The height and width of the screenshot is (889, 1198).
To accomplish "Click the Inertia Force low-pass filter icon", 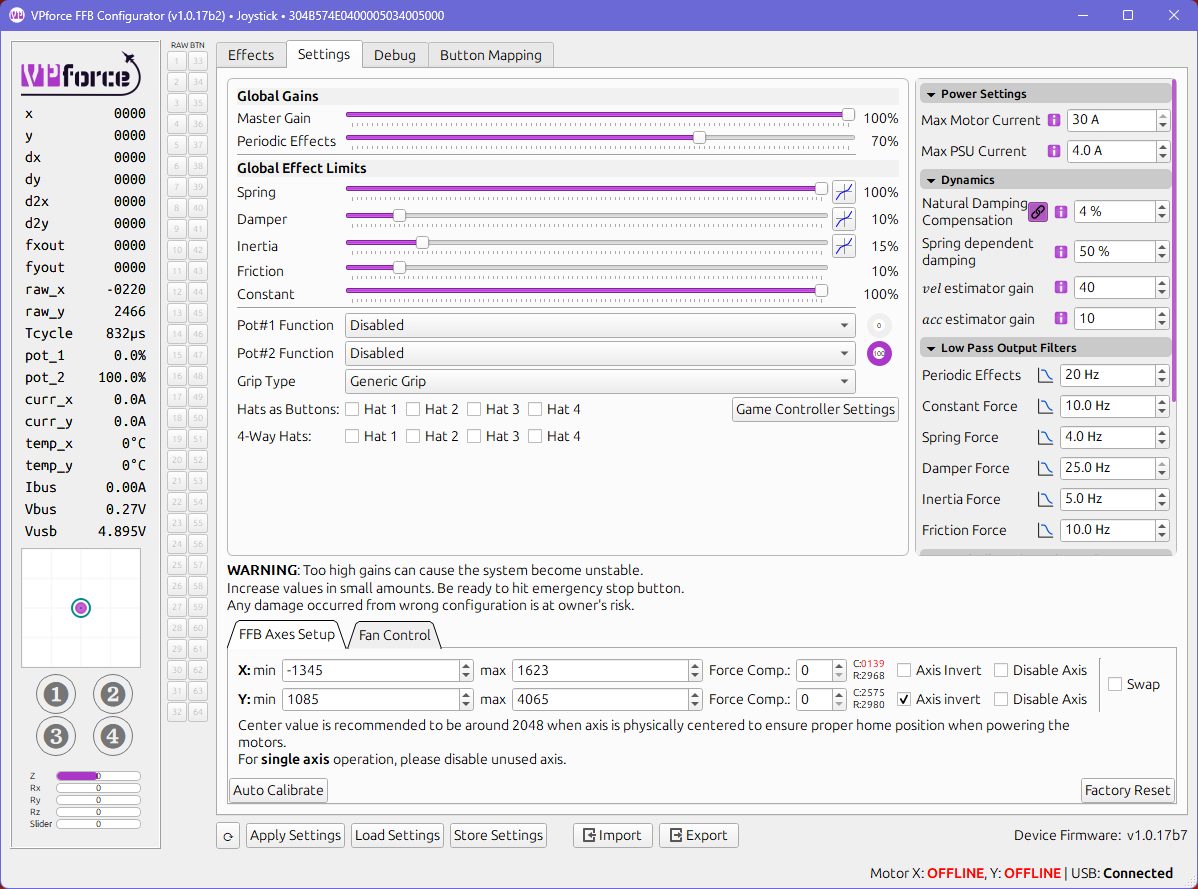I will (1044, 499).
